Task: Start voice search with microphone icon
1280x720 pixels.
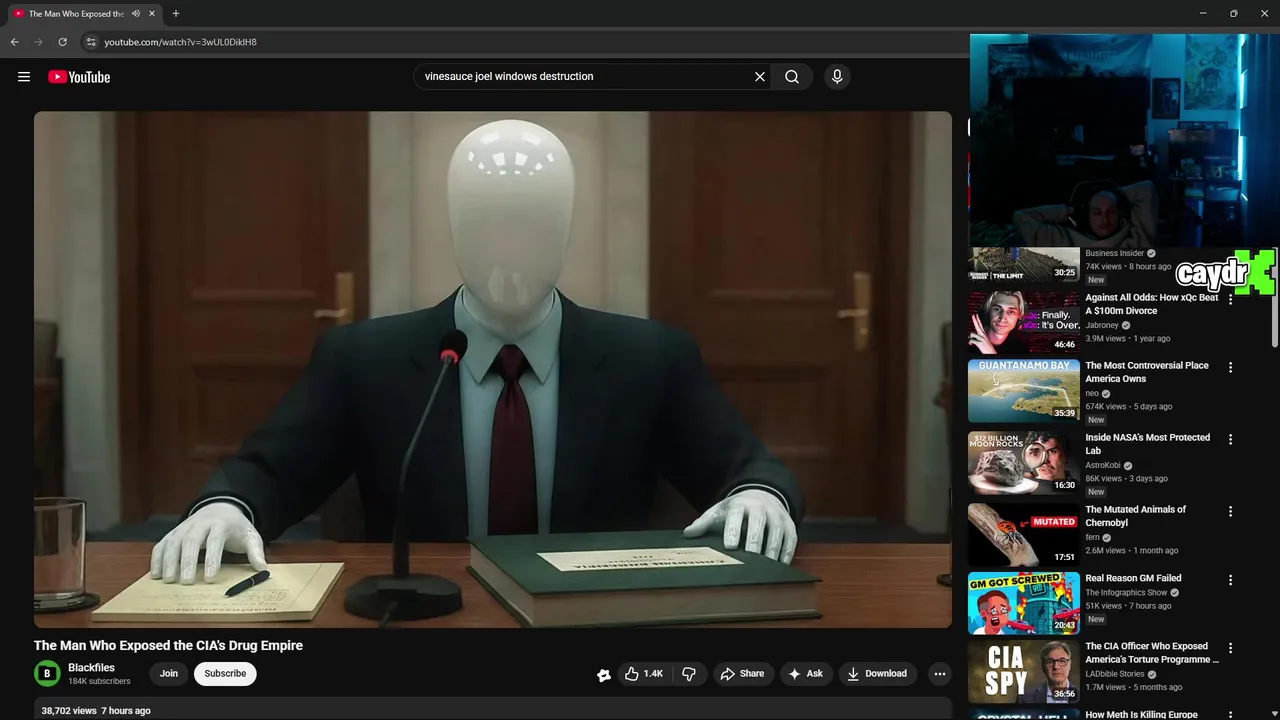Action: click(837, 76)
